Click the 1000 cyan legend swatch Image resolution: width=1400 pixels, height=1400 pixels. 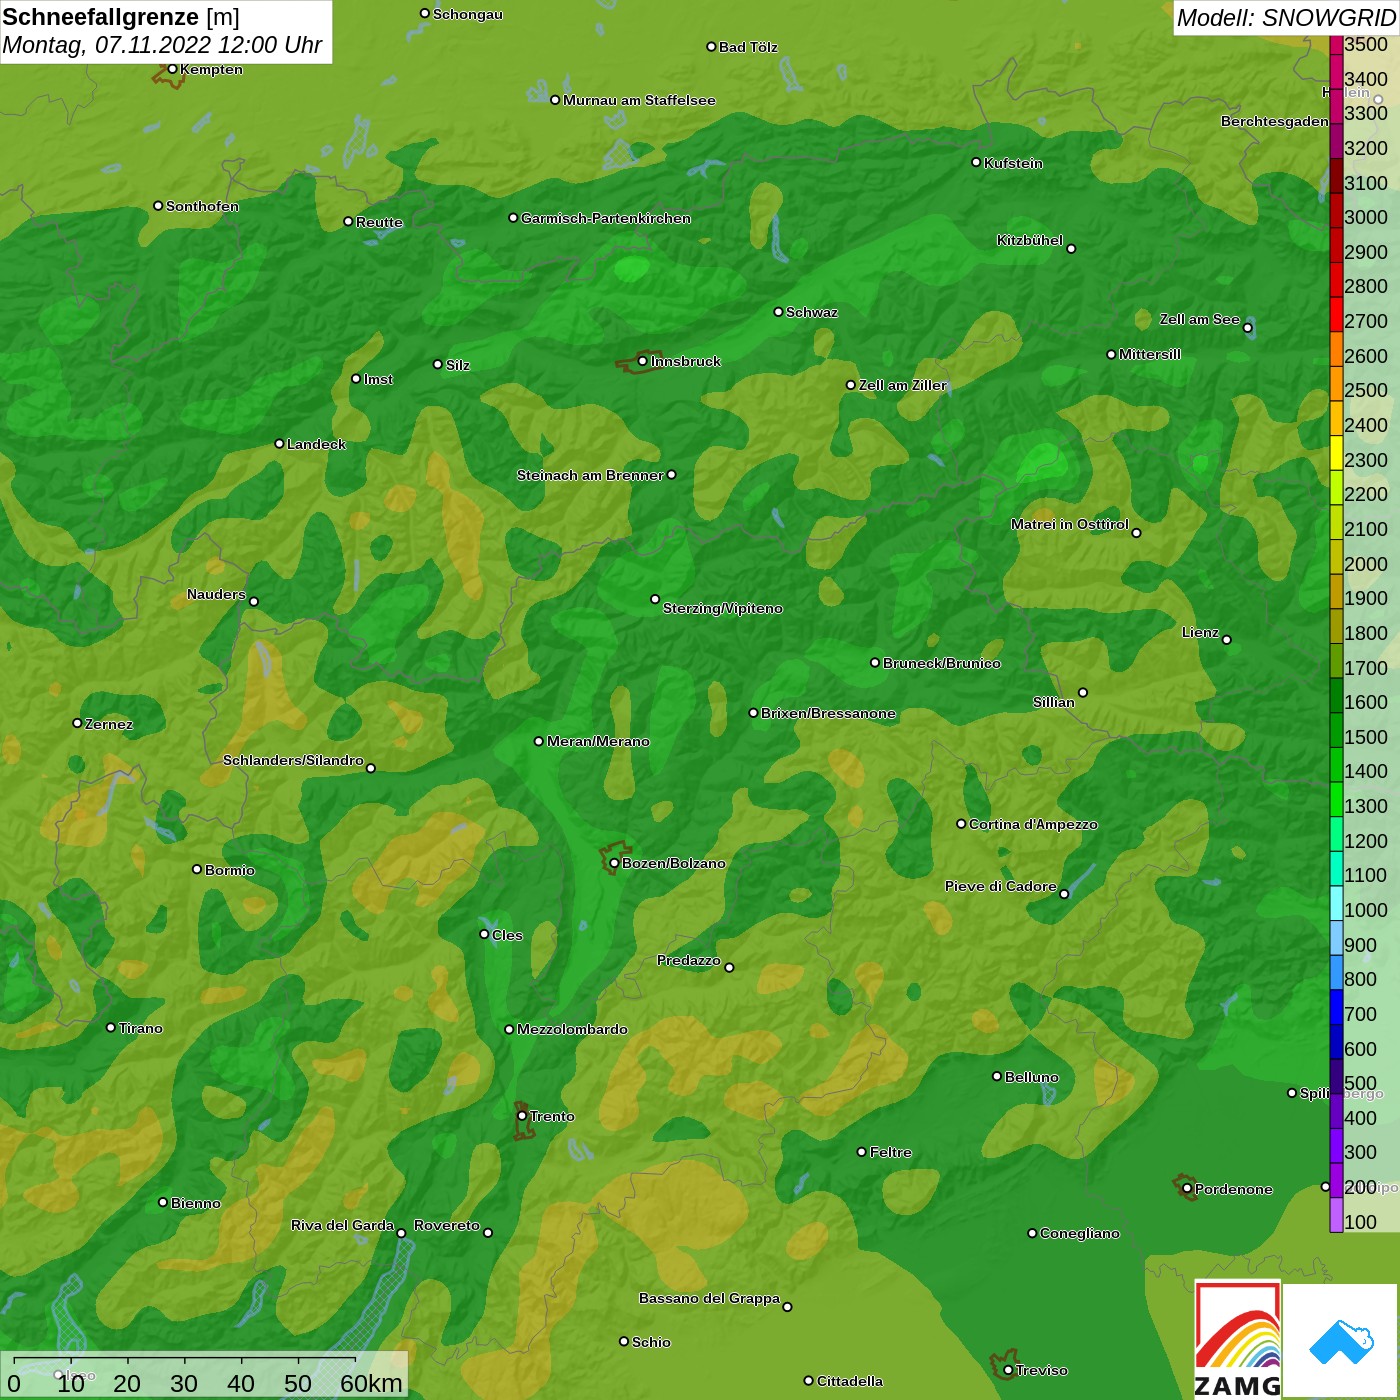click(1336, 902)
